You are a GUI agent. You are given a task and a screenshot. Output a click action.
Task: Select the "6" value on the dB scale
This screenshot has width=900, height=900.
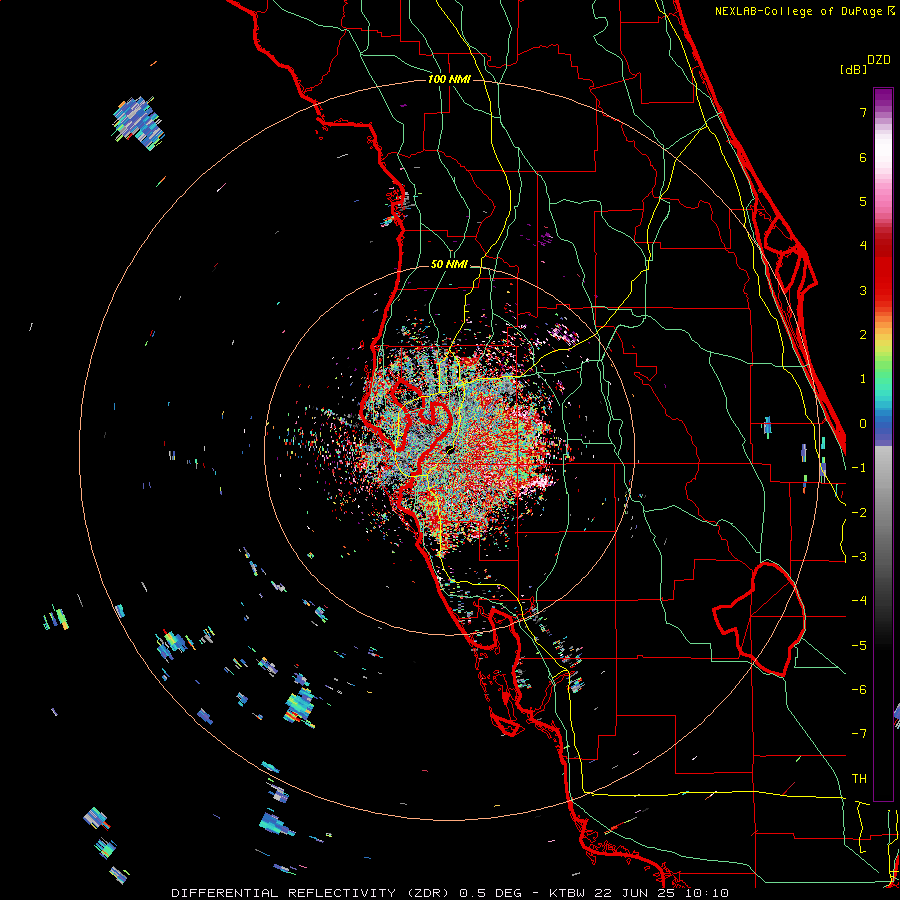point(863,157)
